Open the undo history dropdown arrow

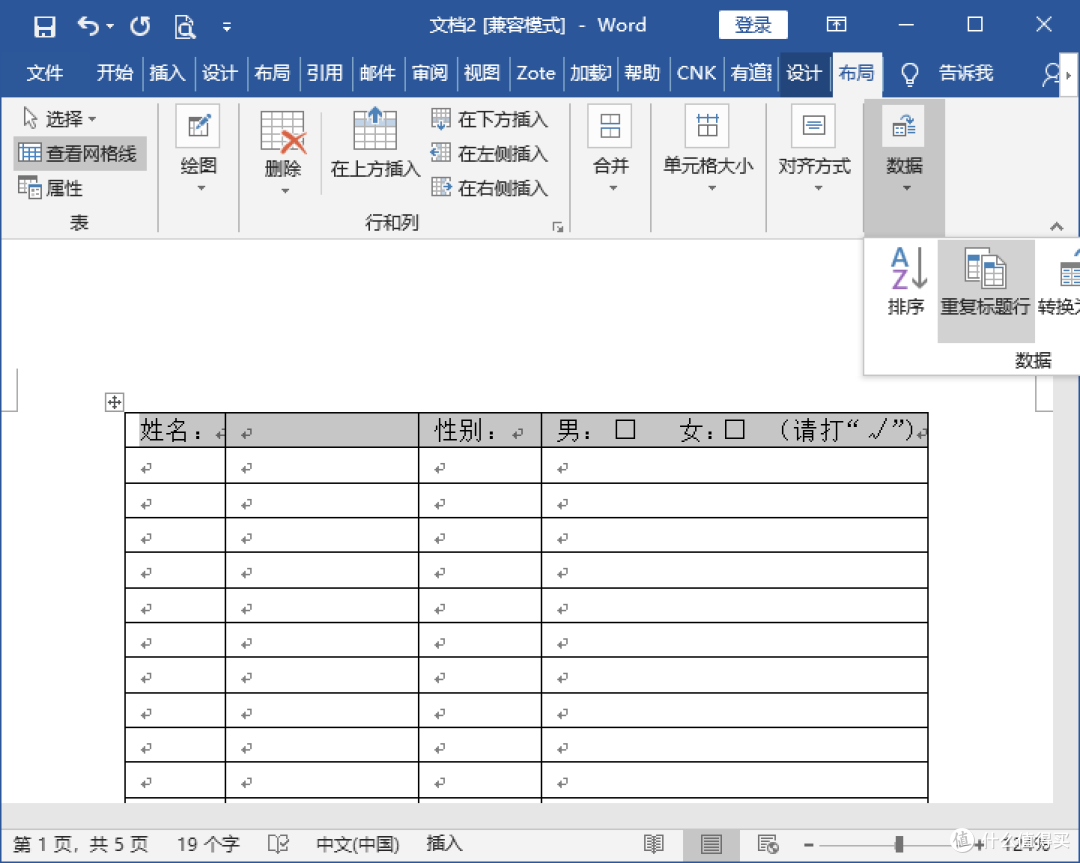tap(110, 26)
